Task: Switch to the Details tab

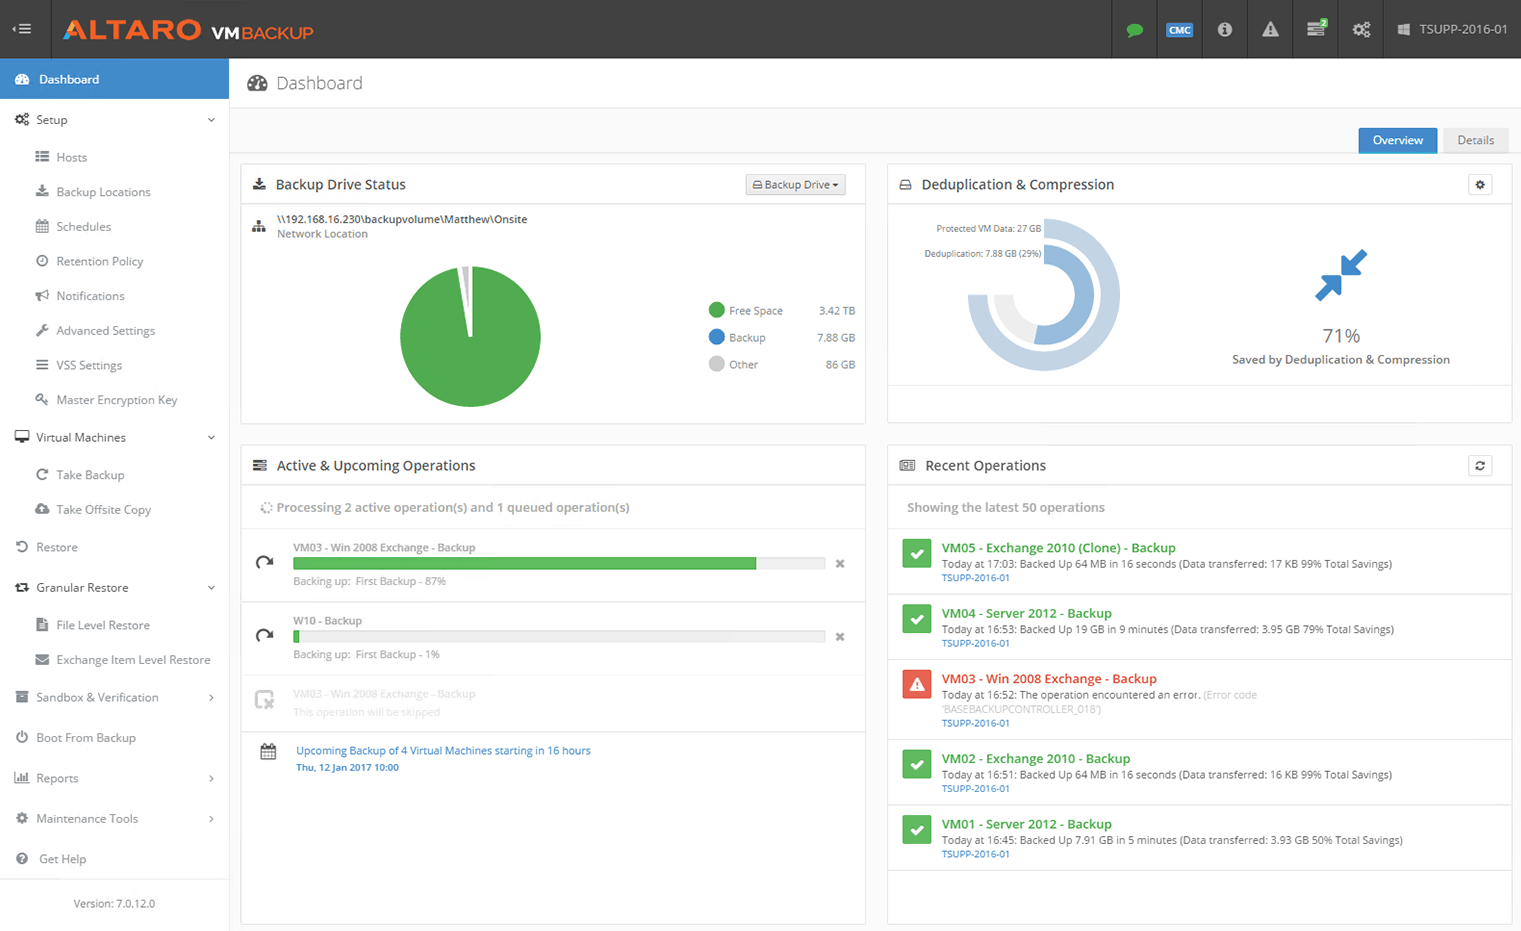Action: click(x=1476, y=140)
